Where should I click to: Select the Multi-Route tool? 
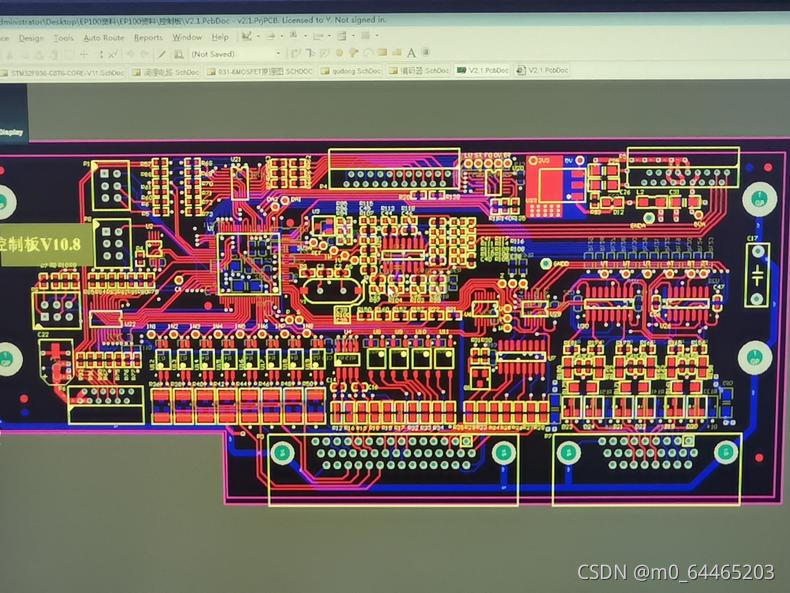click(324, 53)
